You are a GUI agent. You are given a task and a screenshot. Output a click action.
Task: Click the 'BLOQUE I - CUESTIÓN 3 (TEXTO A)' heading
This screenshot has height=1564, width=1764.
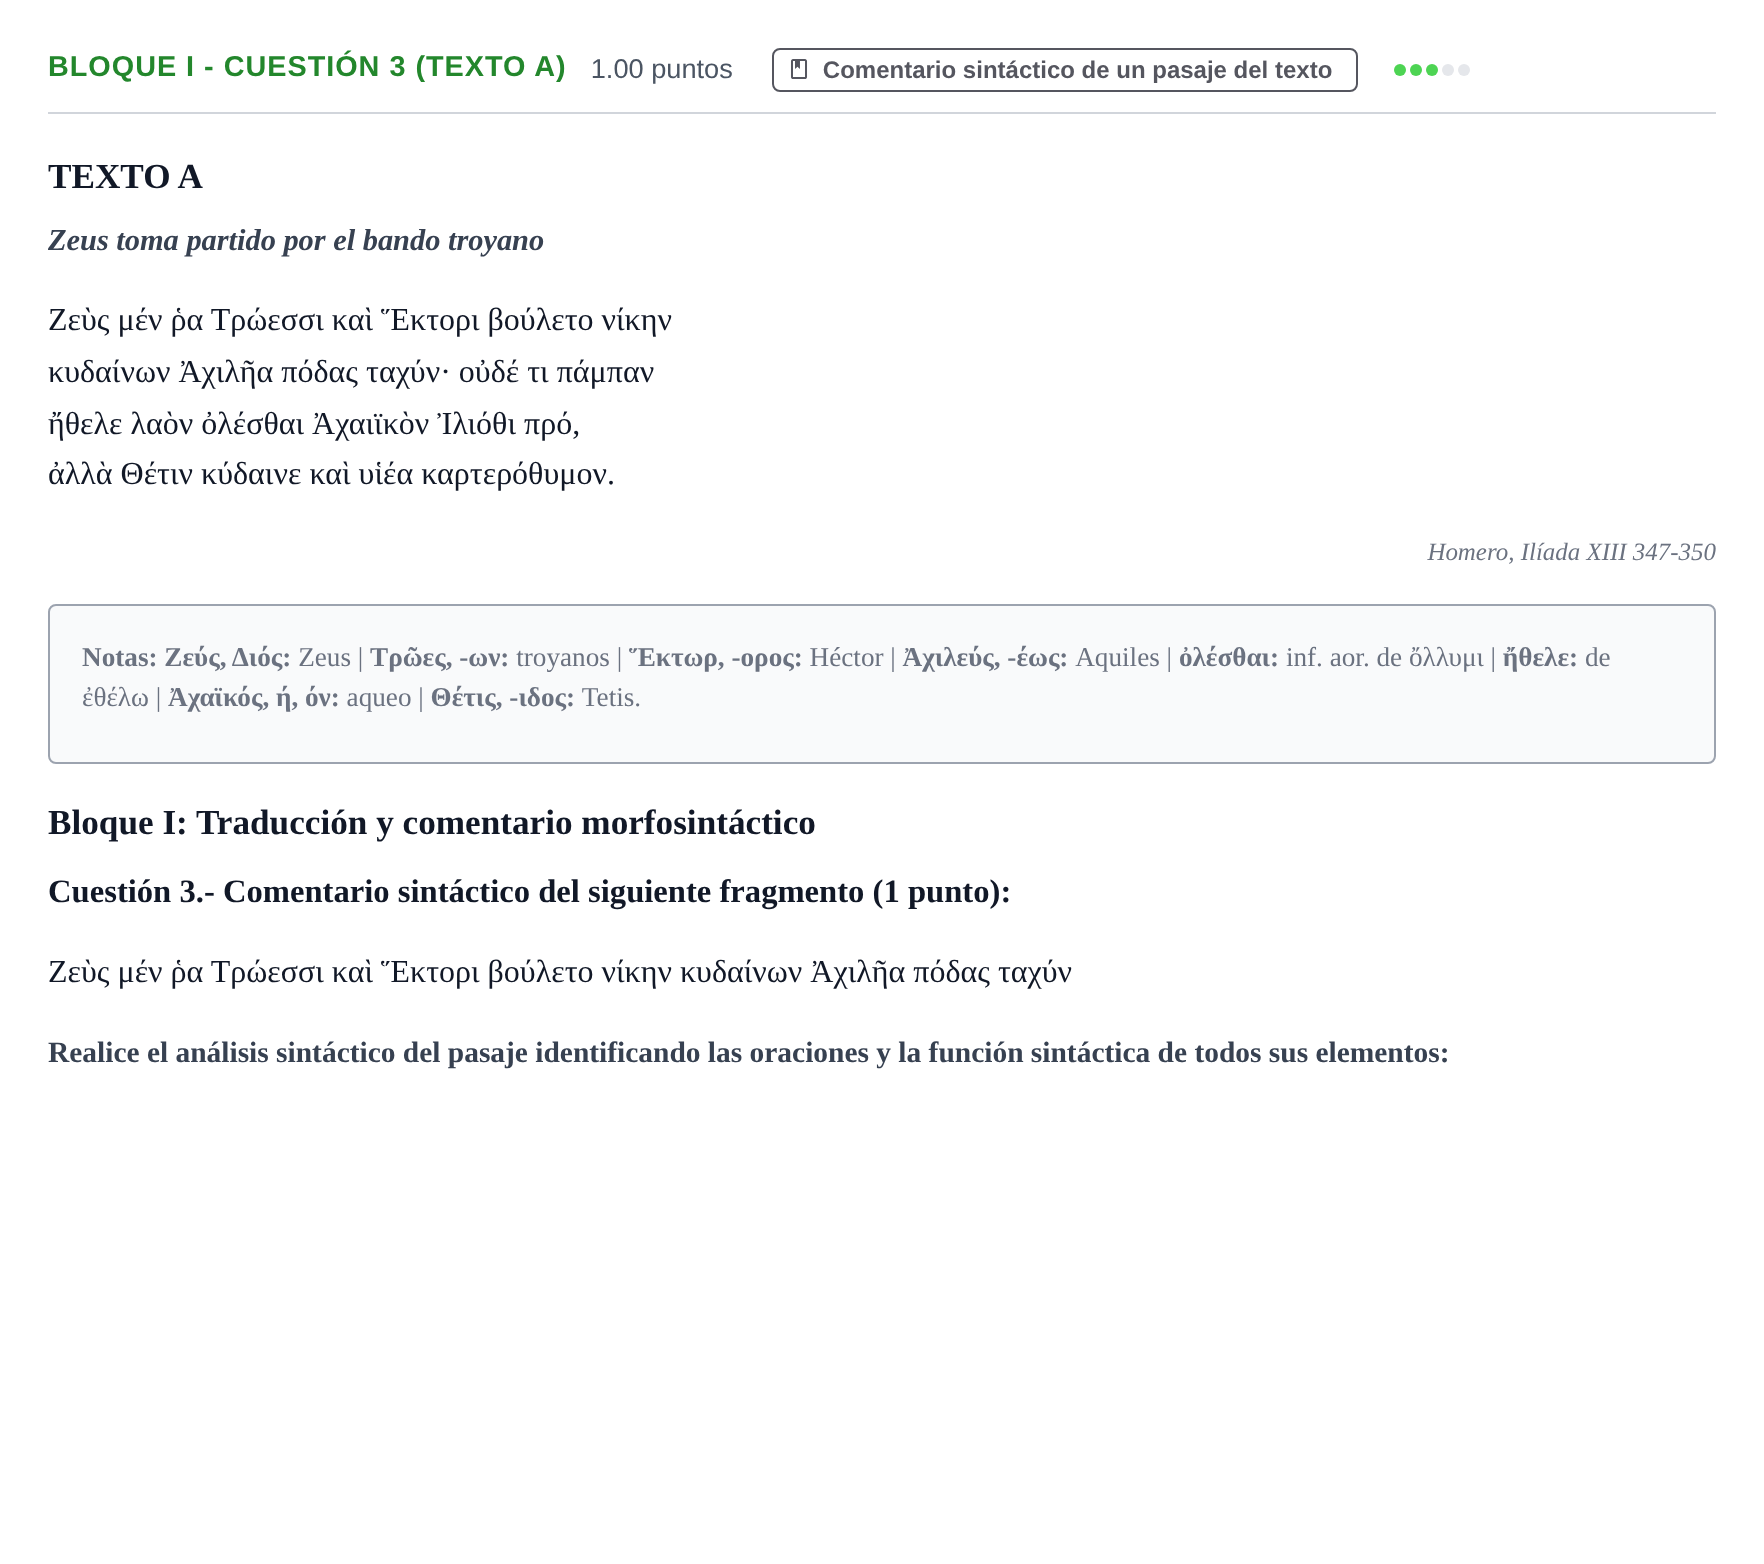pyautogui.click(x=307, y=67)
